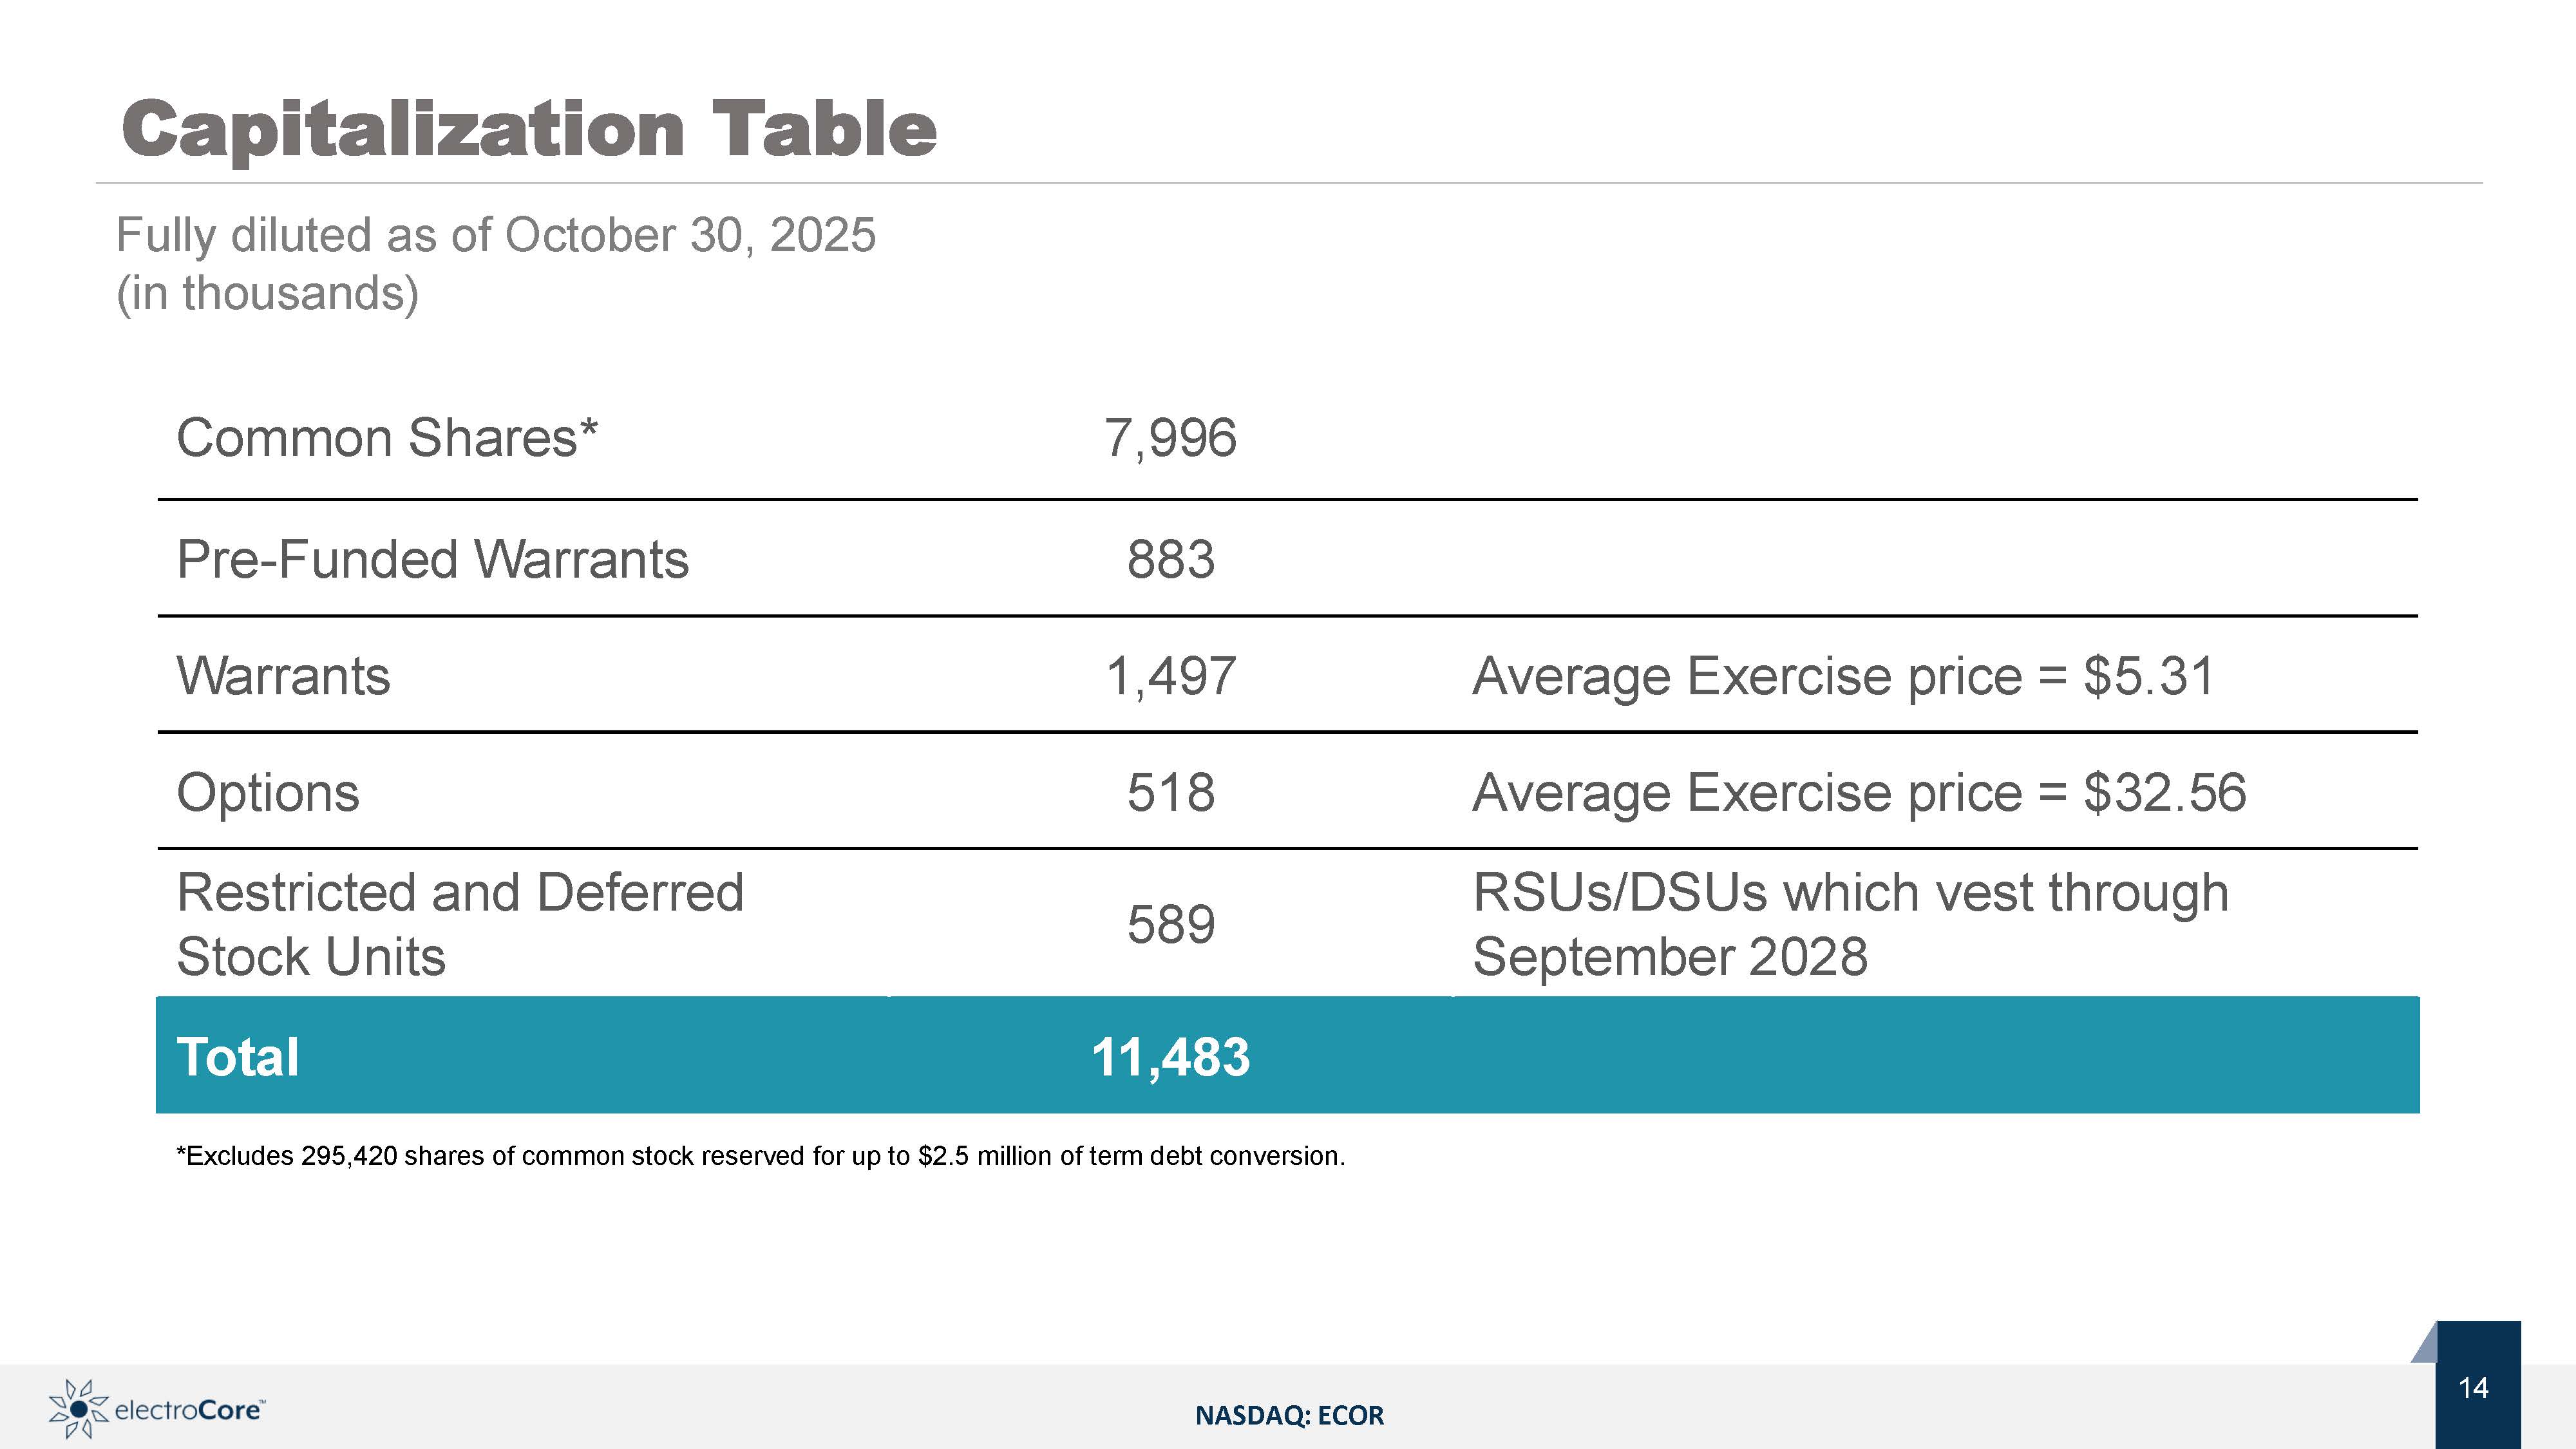Screen dimensions: 2576x1449
Task: Click the $5.31 average exercise price note
Action: 1843,676
